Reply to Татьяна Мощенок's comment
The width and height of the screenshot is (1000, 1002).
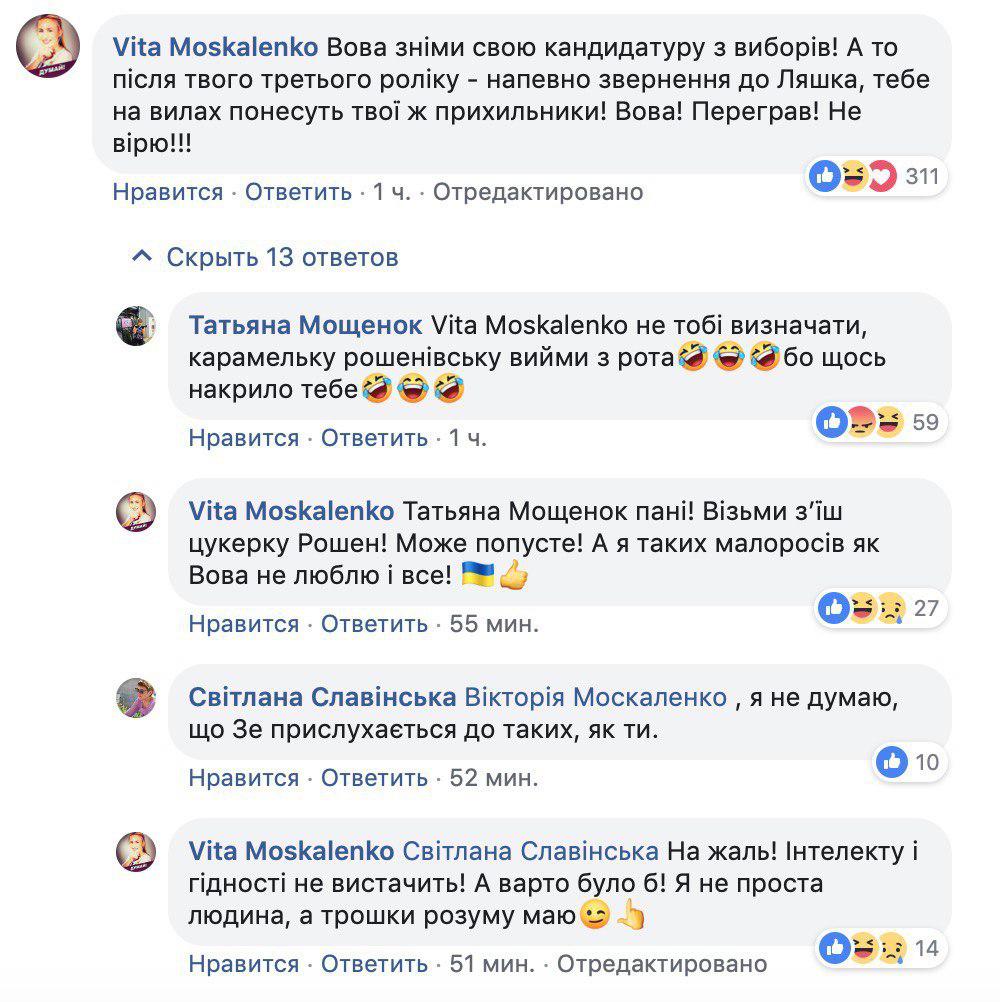coord(374,438)
